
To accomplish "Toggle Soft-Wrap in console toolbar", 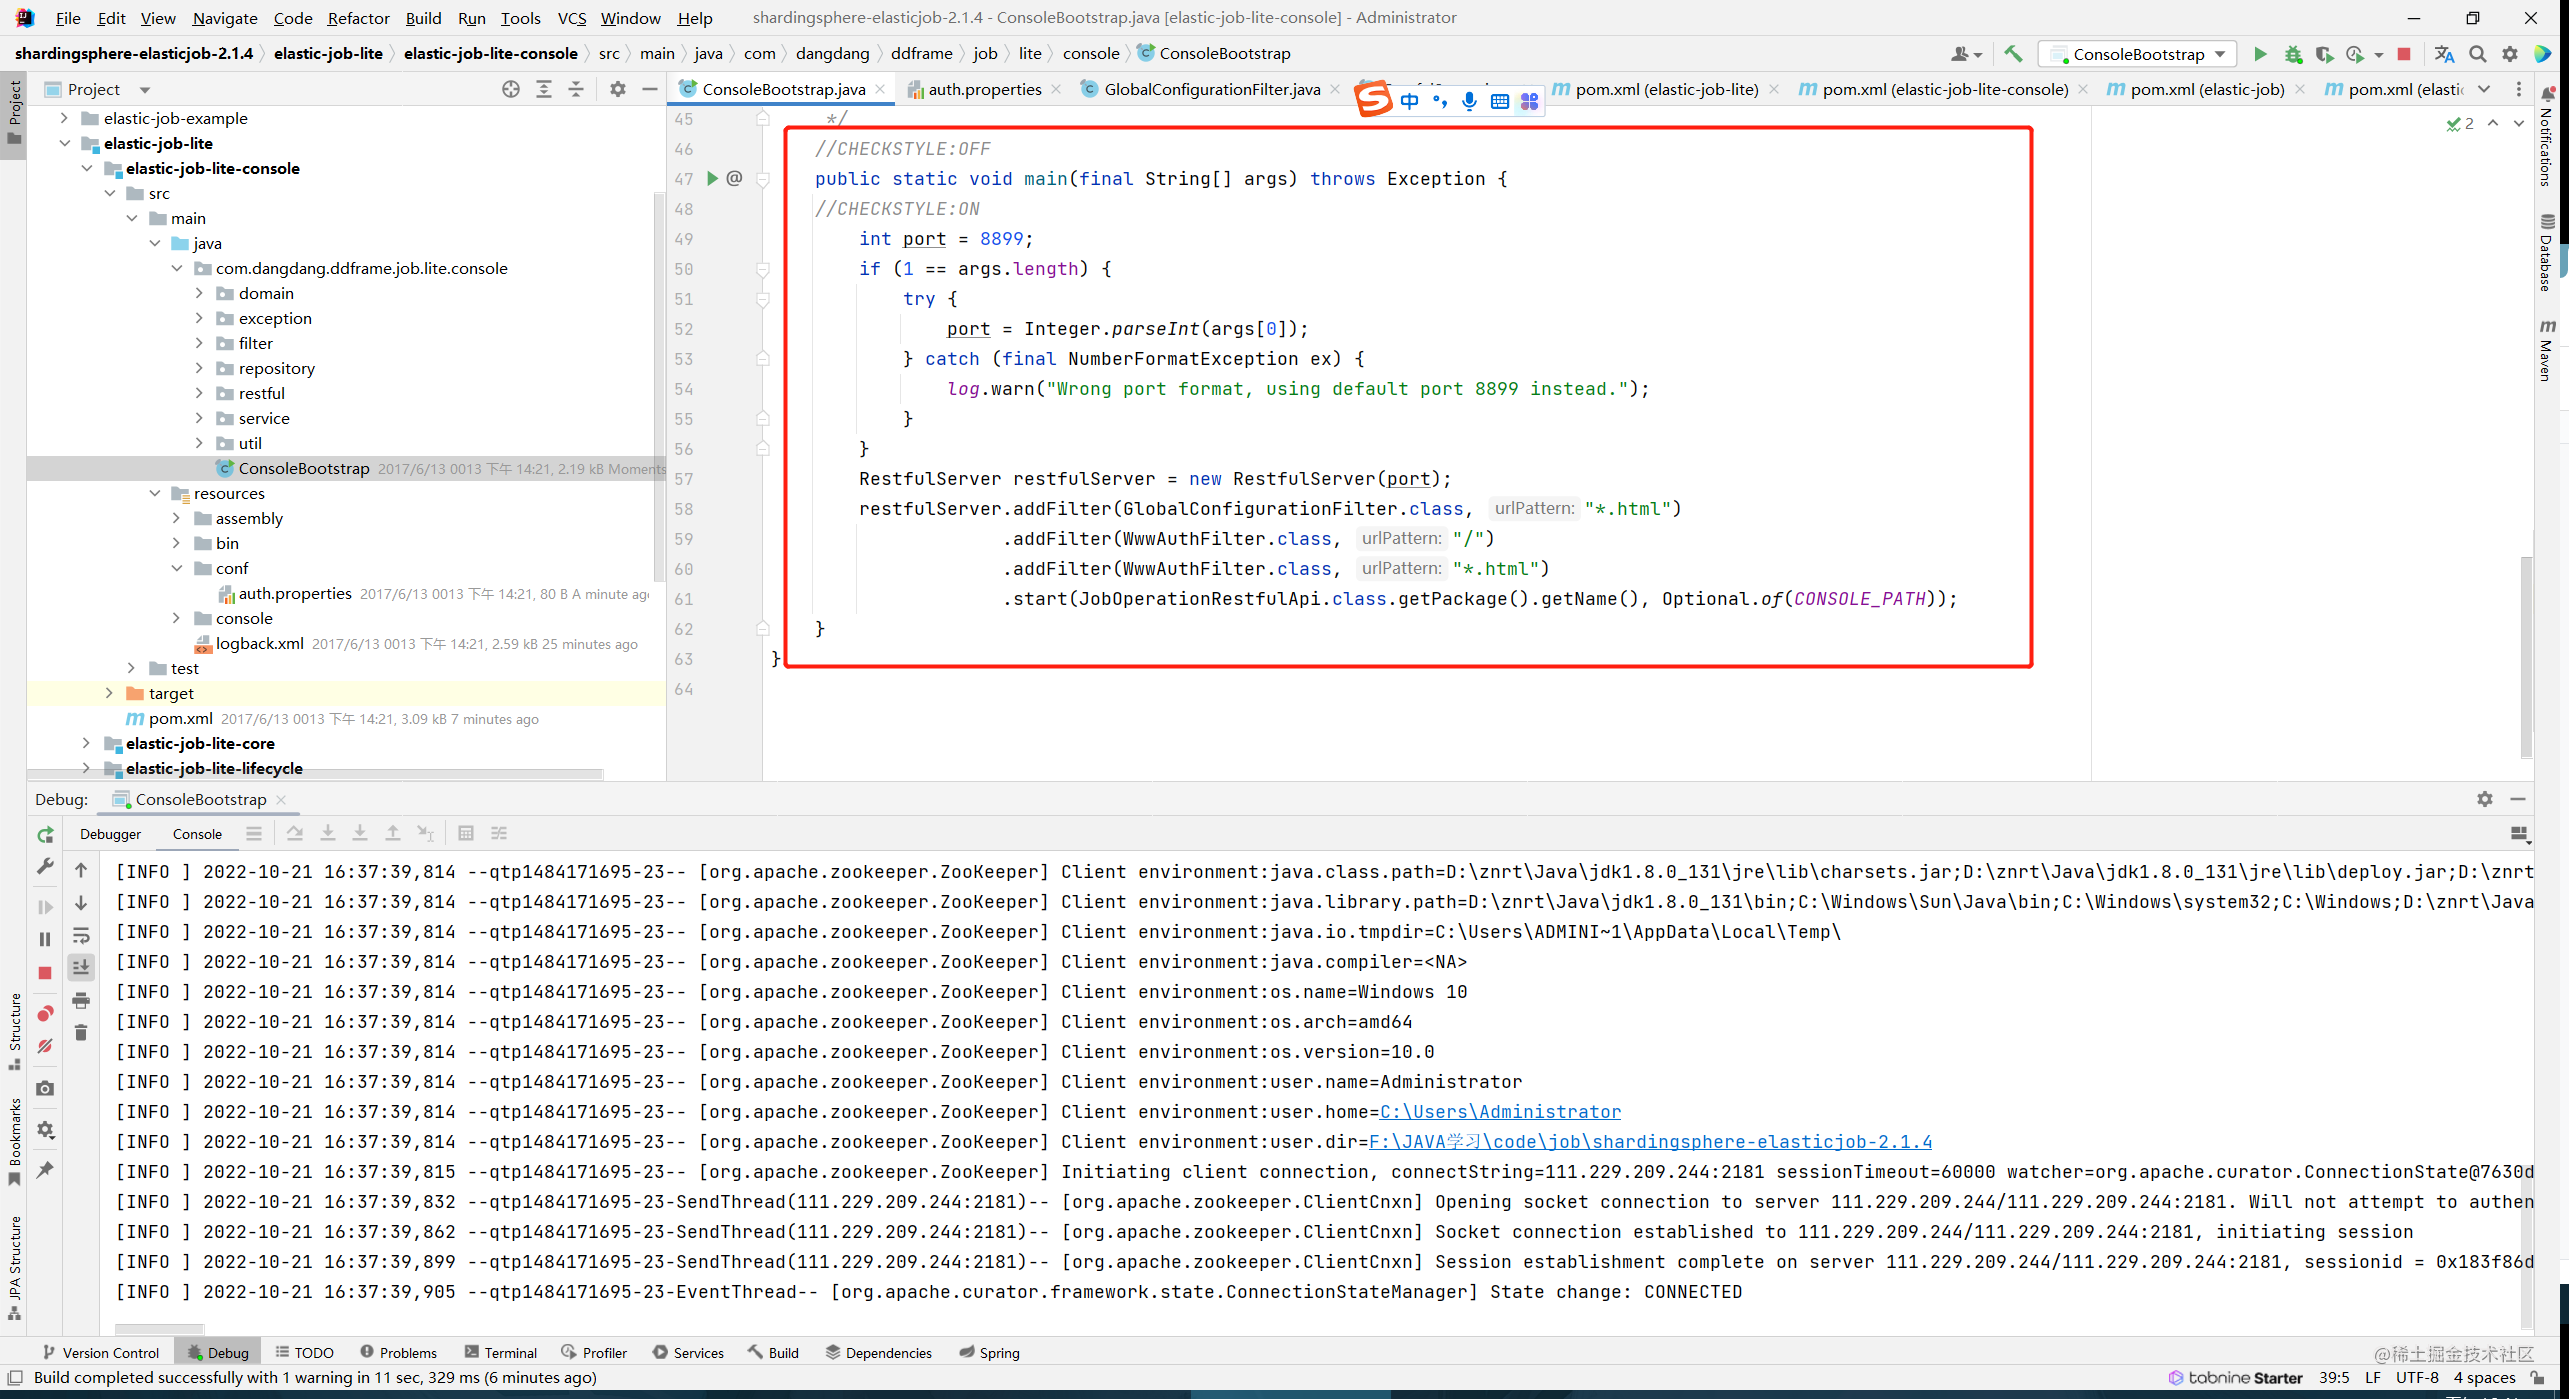I will [81, 936].
